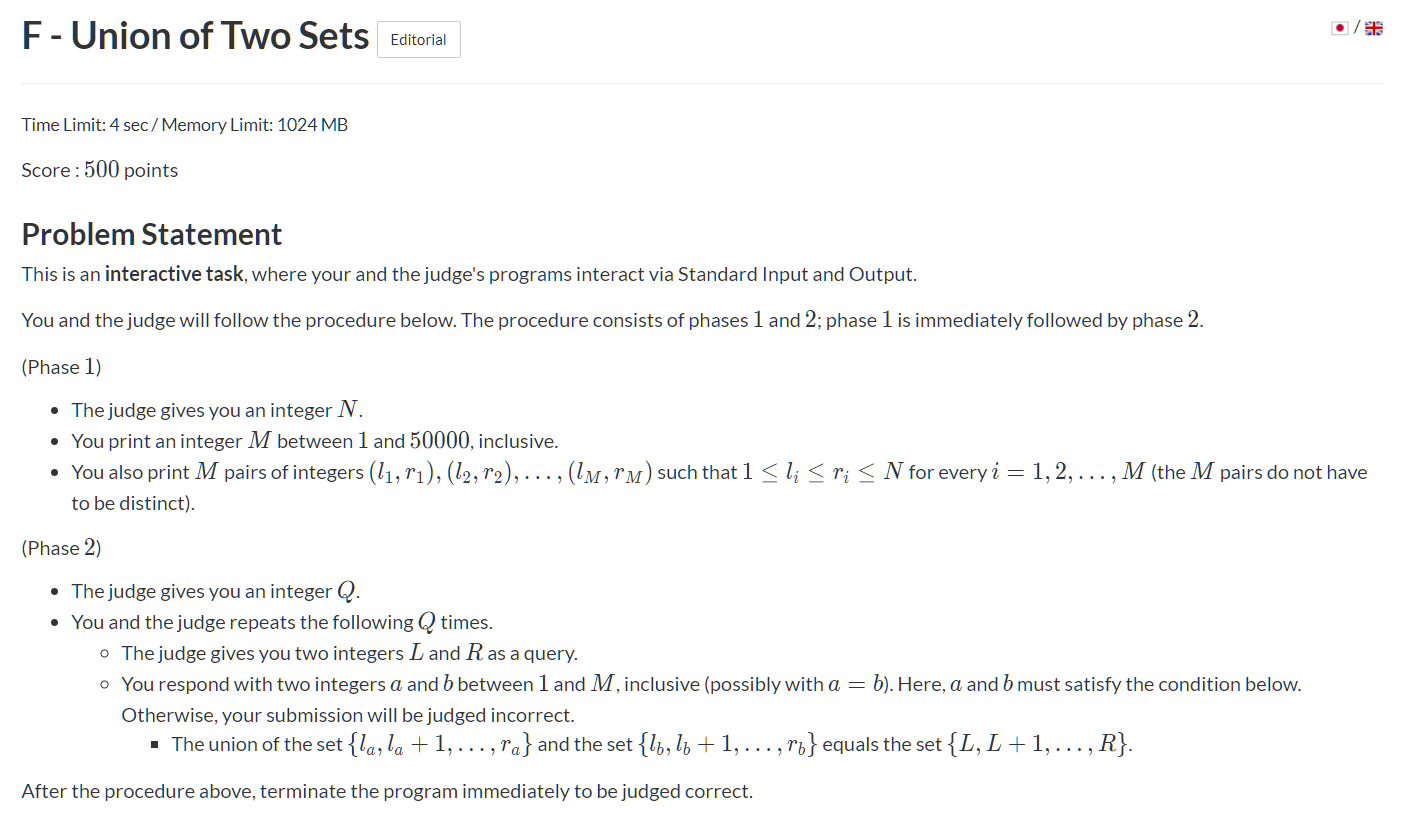
Task: Click the "F - Union of Two Sets" title
Action: point(196,37)
